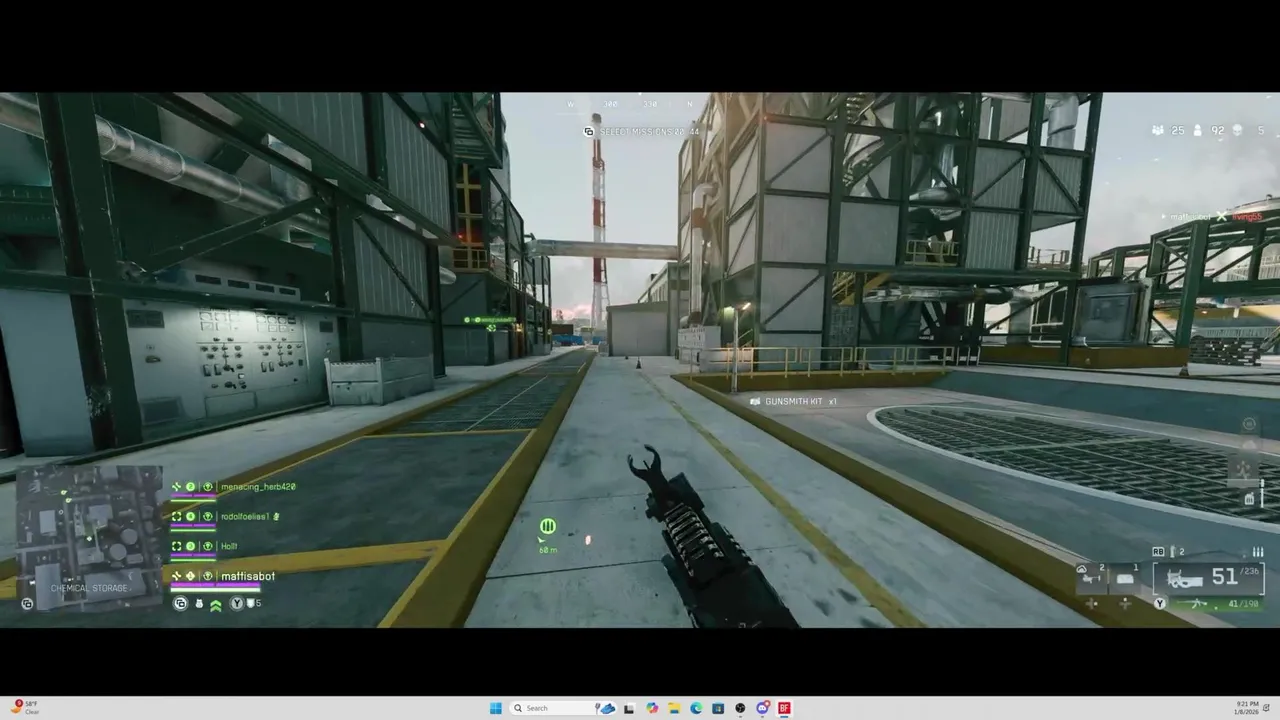Click player name mattisabot in squad list
Screen dimensions: 1280x720
[x=247, y=576]
